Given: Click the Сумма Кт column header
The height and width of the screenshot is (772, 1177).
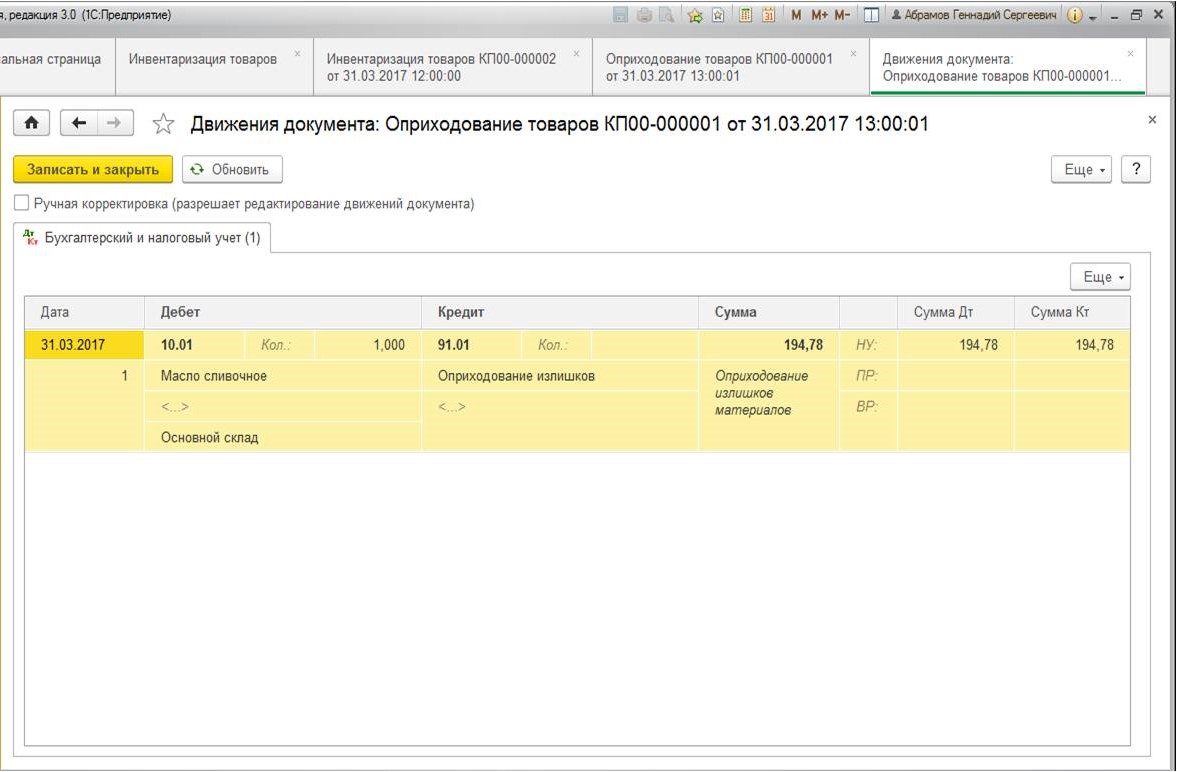Looking at the screenshot, I should pyautogui.click(x=1072, y=312).
